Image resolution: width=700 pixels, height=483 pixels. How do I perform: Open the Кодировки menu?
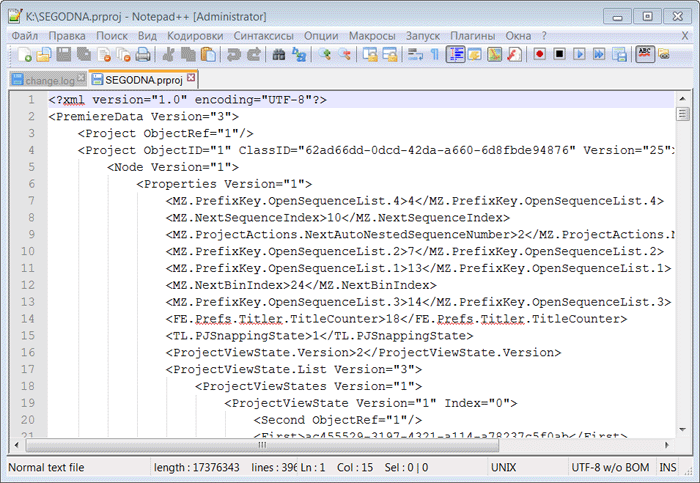pos(195,36)
